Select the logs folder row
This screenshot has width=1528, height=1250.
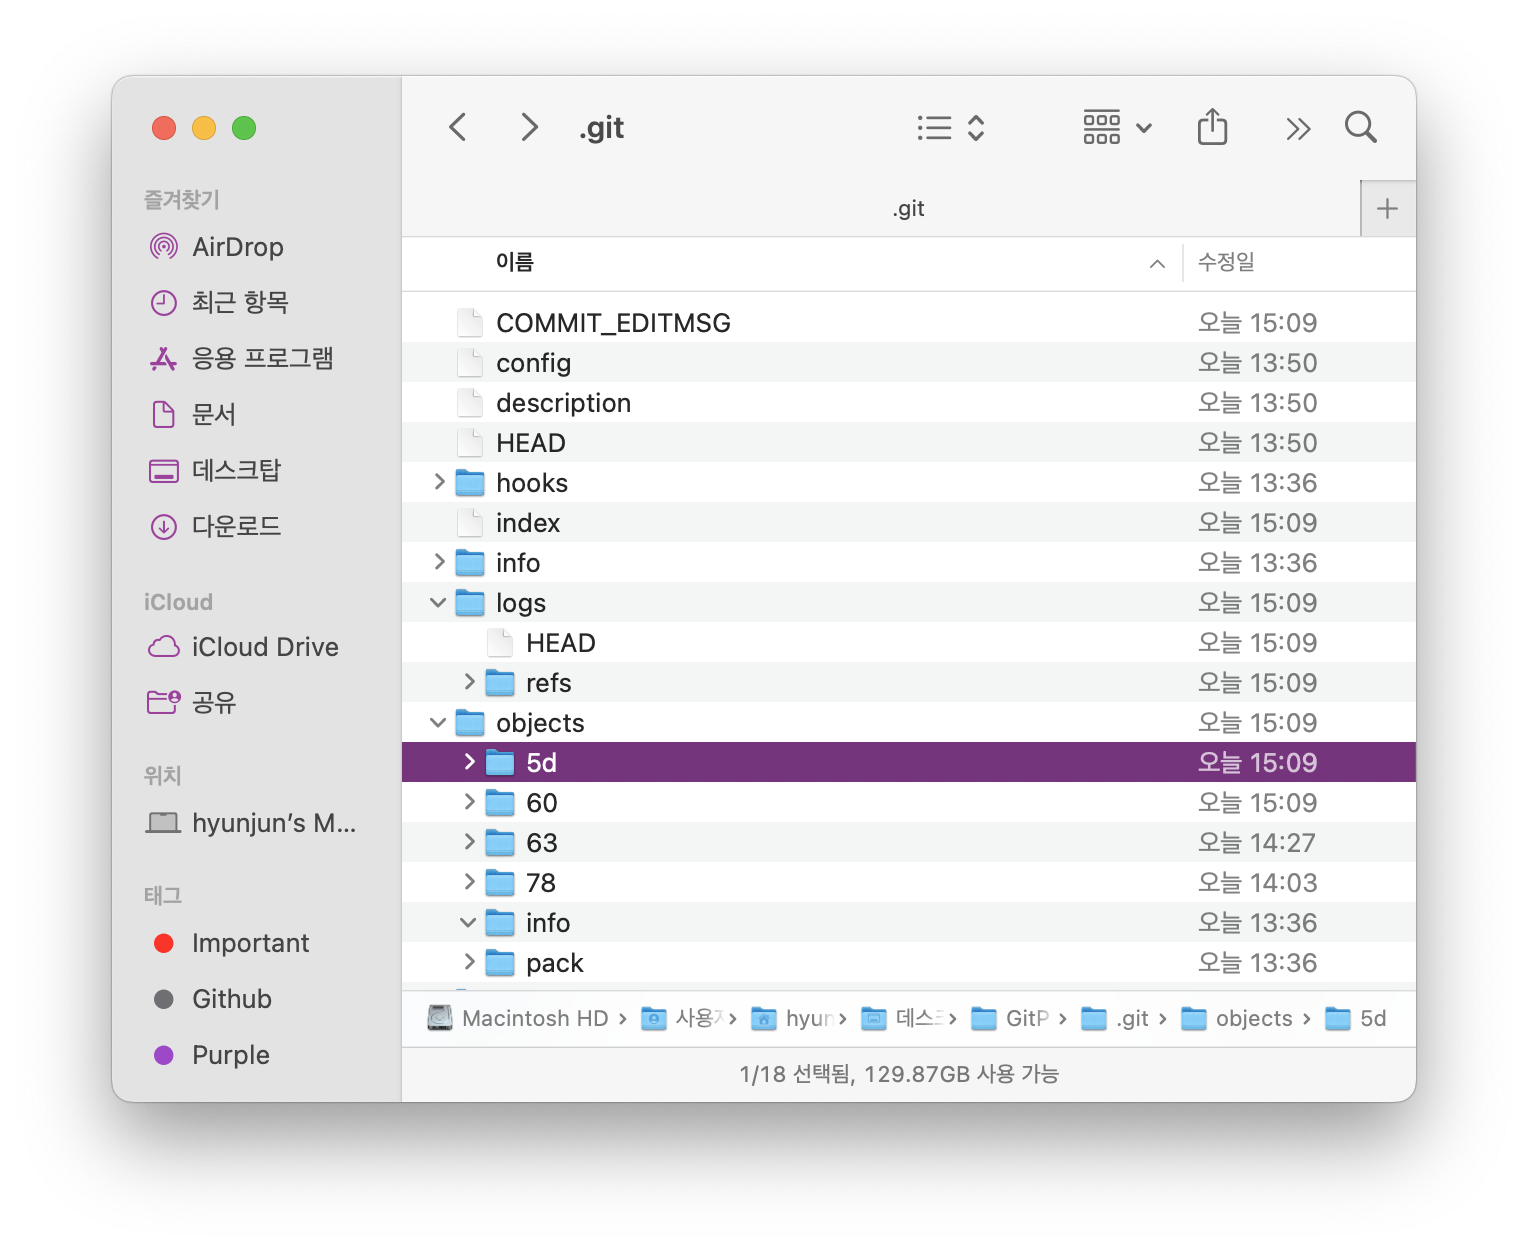tap(909, 602)
